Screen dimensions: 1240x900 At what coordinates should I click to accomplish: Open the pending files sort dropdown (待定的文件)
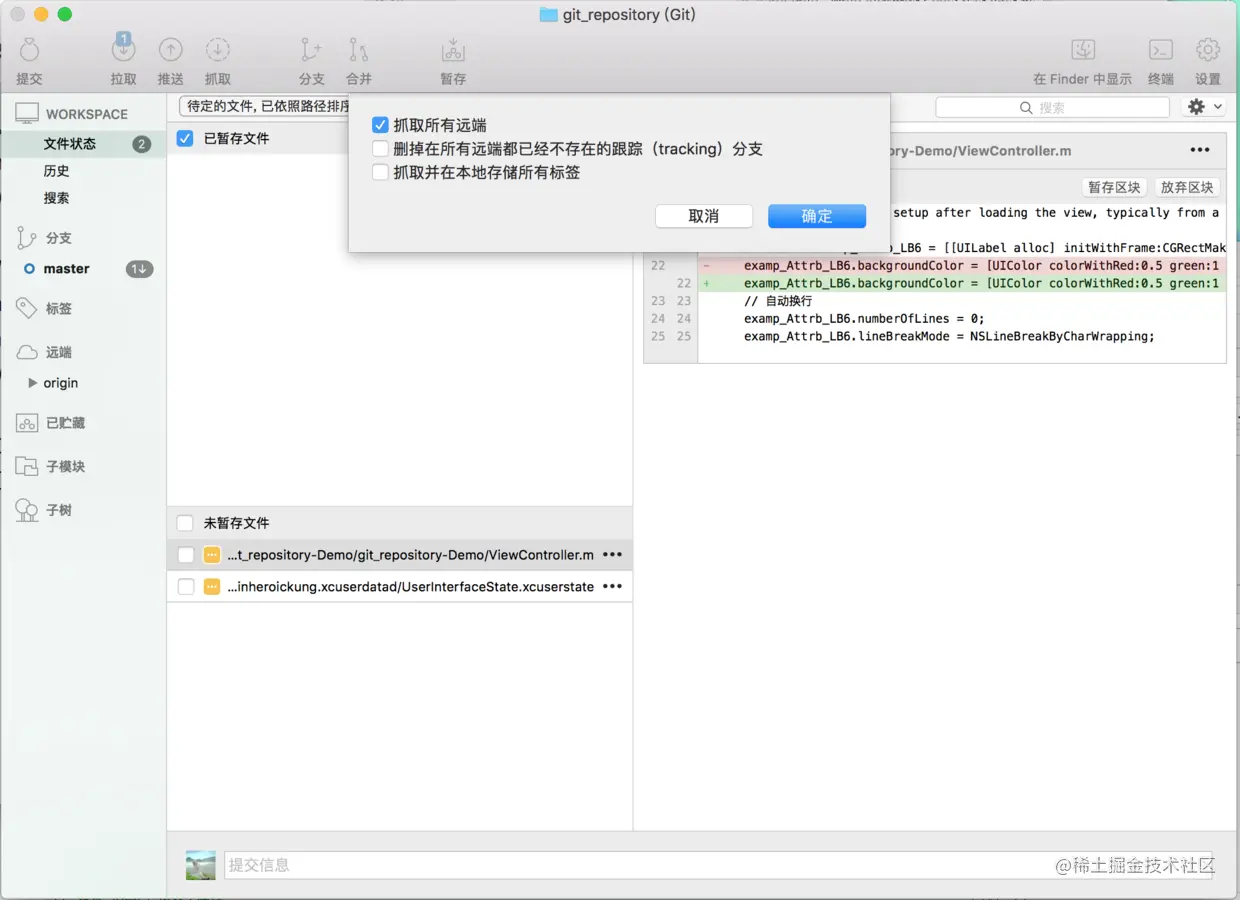264,106
